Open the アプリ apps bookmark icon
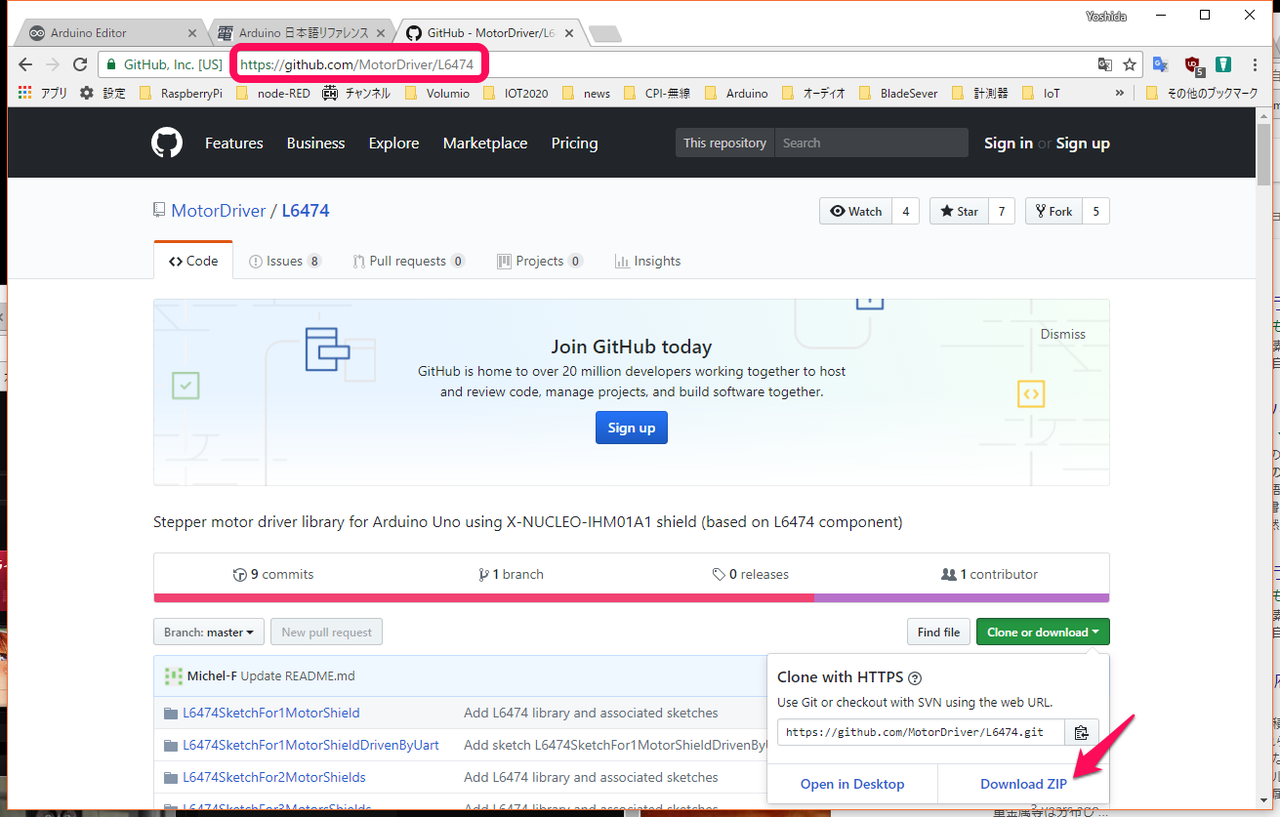The height and width of the screenshot is (817, 1280). click(x=43, y=93)
